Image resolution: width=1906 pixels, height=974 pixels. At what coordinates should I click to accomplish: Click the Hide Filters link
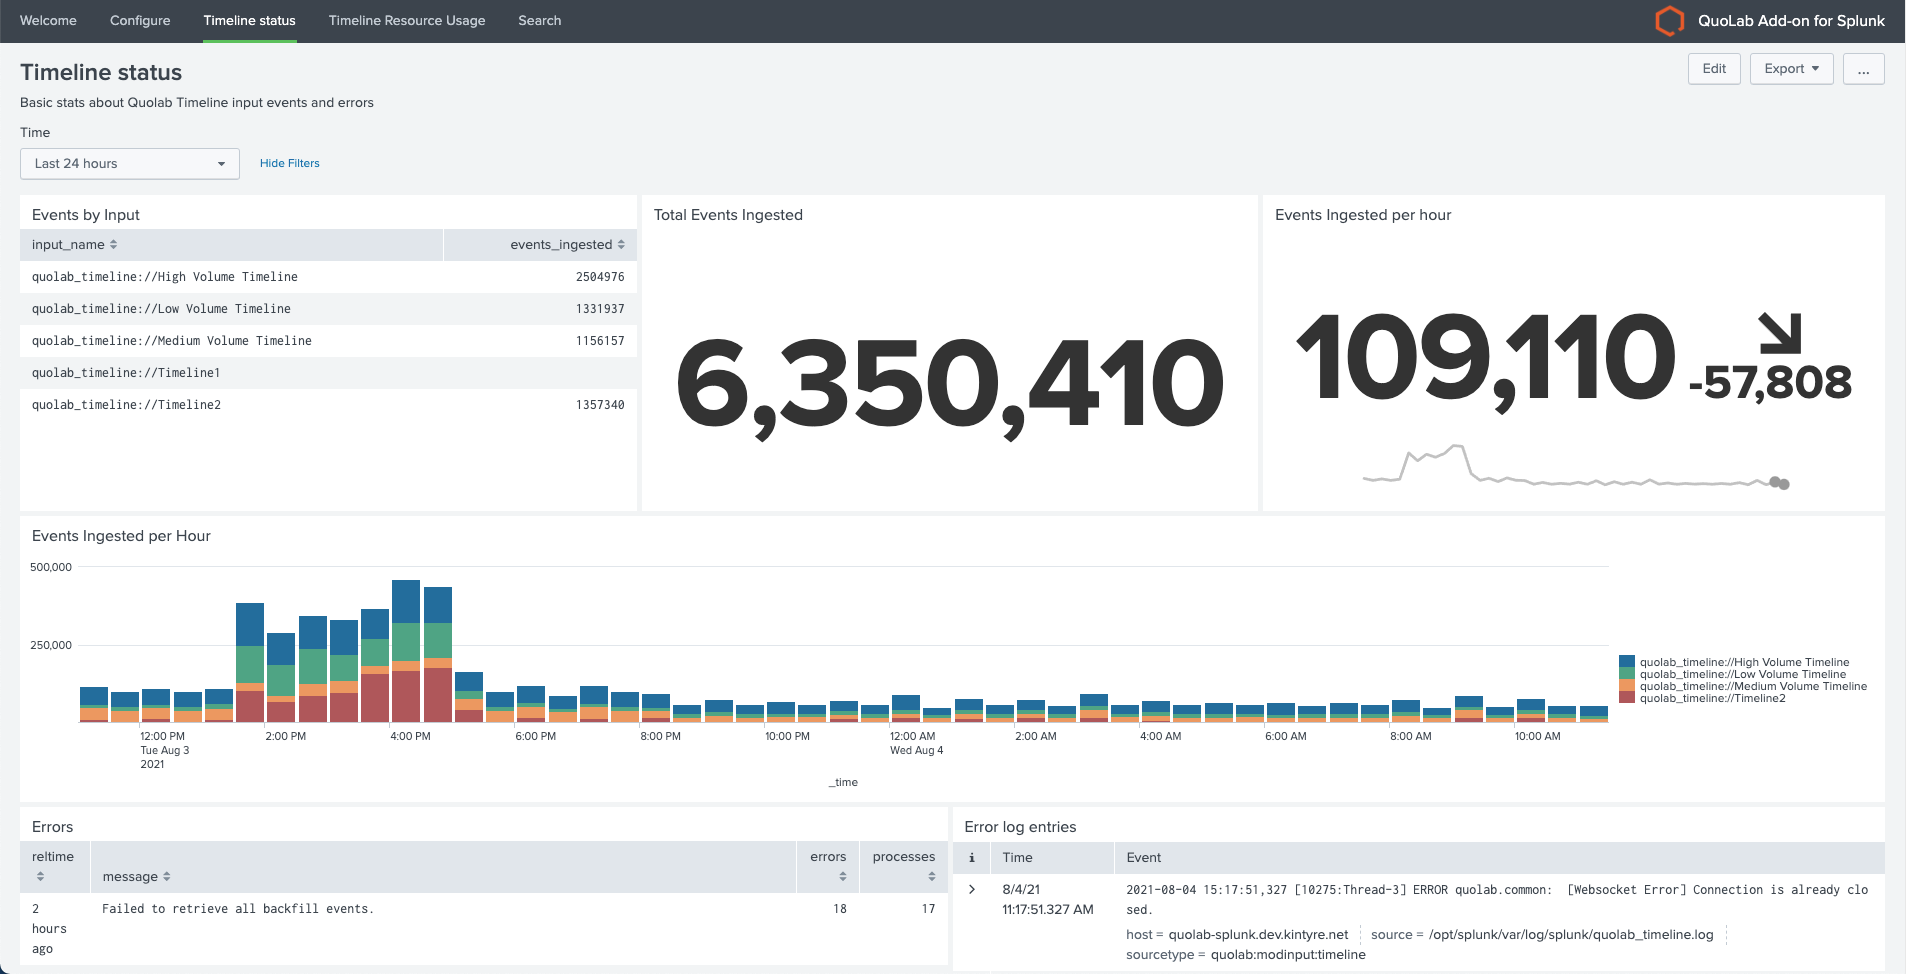coord(290,163)
